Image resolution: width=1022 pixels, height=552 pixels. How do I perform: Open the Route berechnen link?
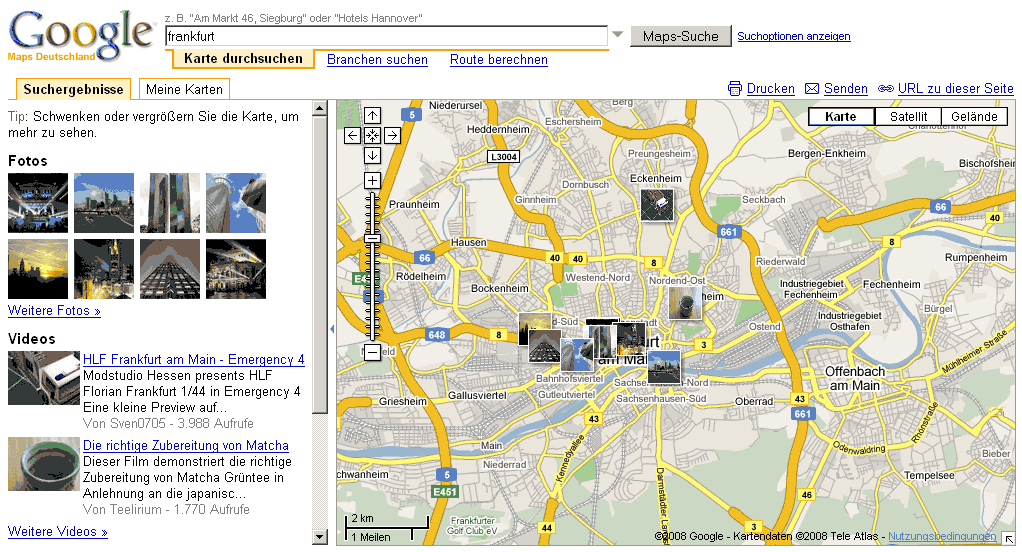(499, 60)
